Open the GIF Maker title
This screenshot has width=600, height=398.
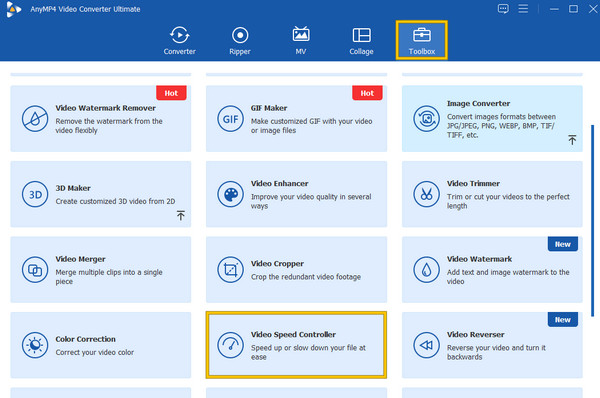tap(269, 108)
